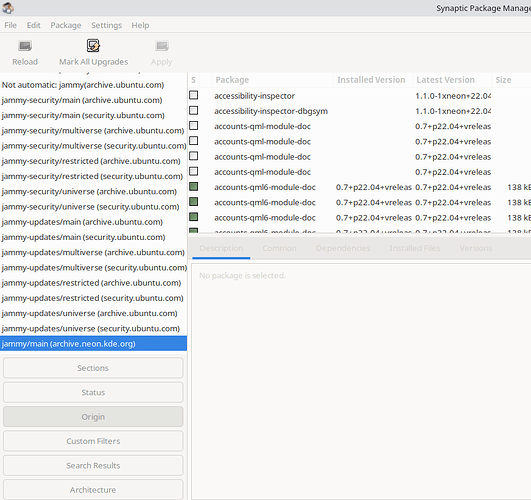Open the File menu
Viewport: 531px width, 500px height.
(10, 25)
